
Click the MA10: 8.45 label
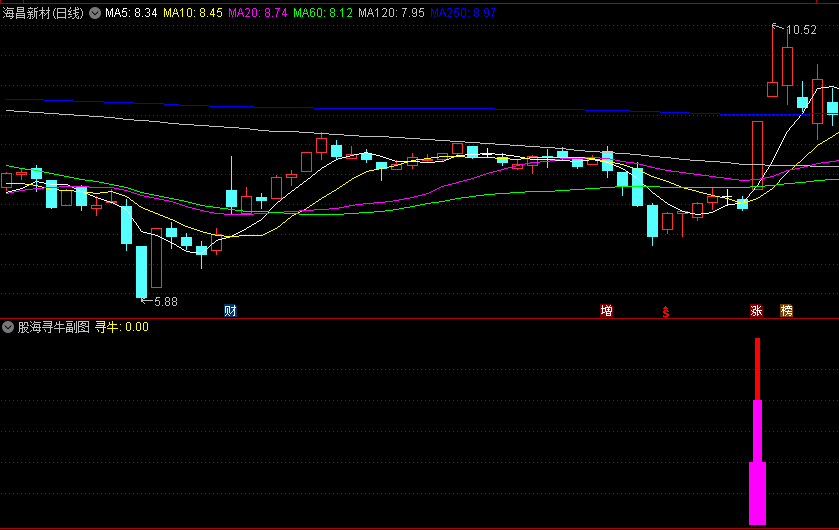tap(193, 13)
